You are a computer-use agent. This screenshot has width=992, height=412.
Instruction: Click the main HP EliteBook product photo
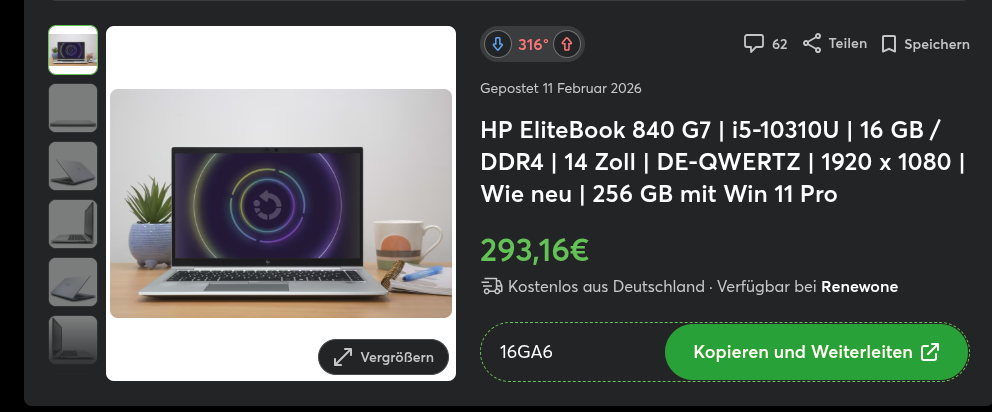coord(281,203)
